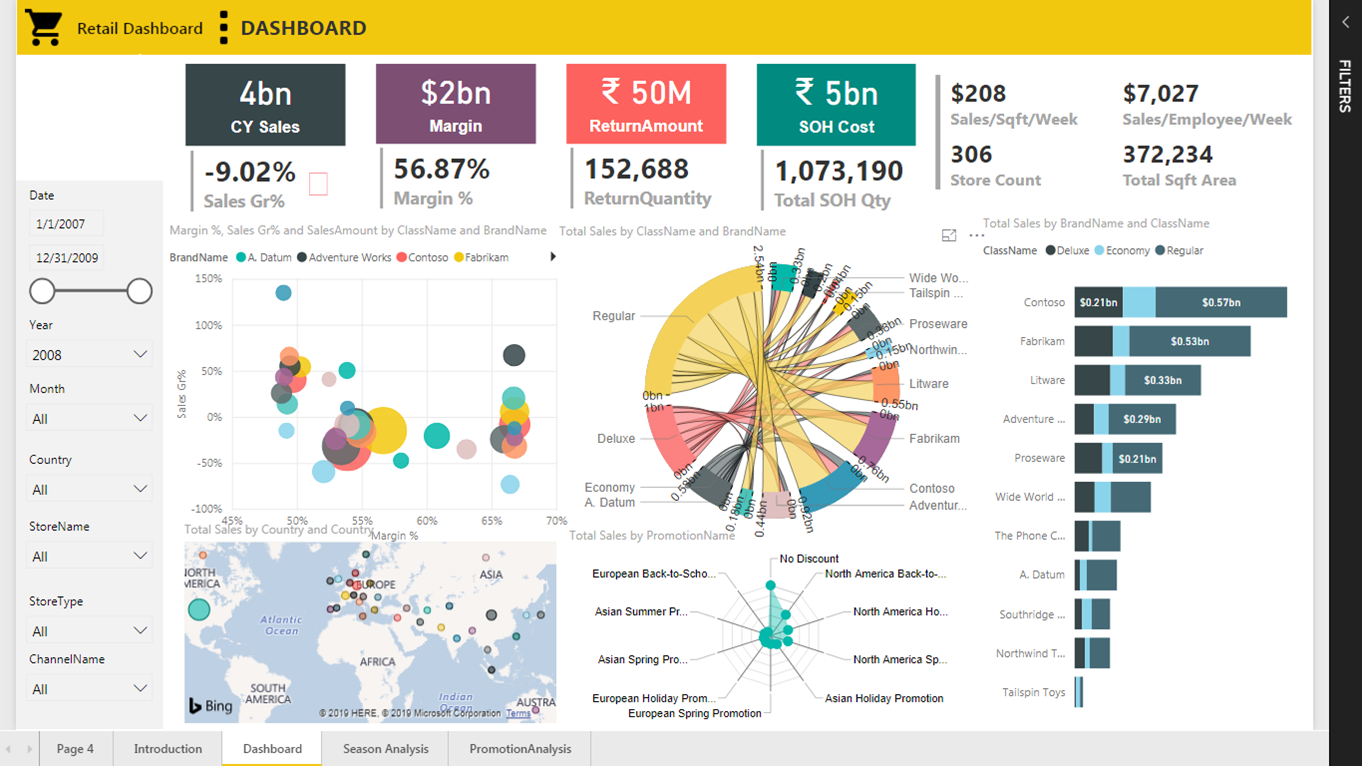Click the Litware label on chord chart
This screenshot has width=1362, height=766.
pos(929,383)
